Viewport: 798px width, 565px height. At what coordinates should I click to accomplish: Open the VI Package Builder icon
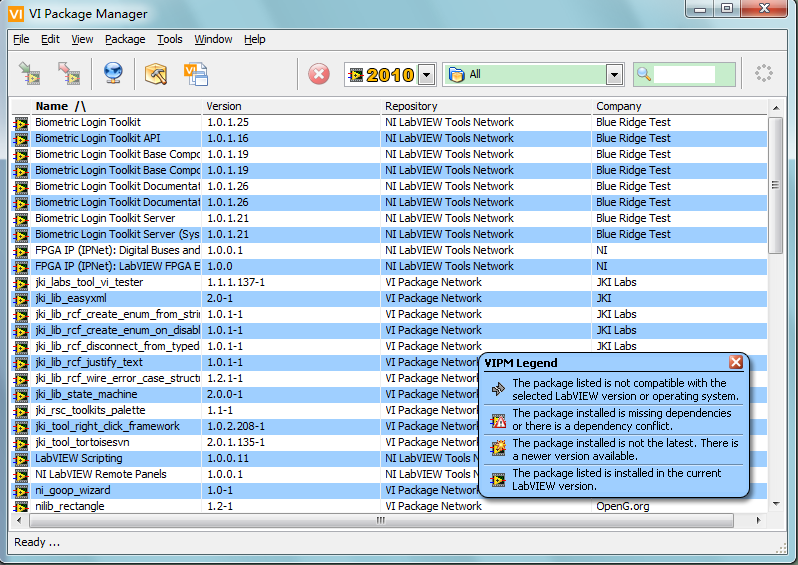tap(156, 74)
